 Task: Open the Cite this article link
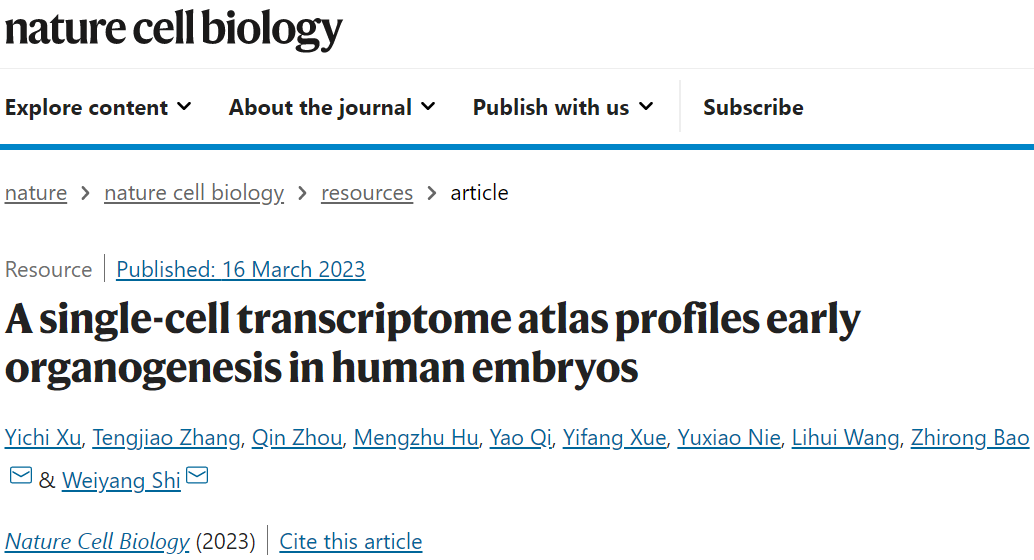click(x=351, y=542)
